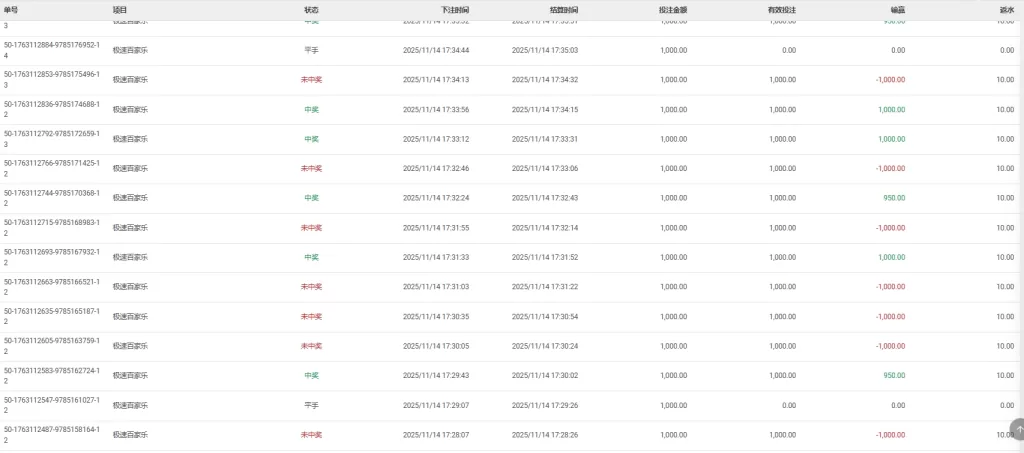The width and height of the screenshot is (1024, 453).
Task: Click the 输赢 column header
Action: click(x=897, y=9)
